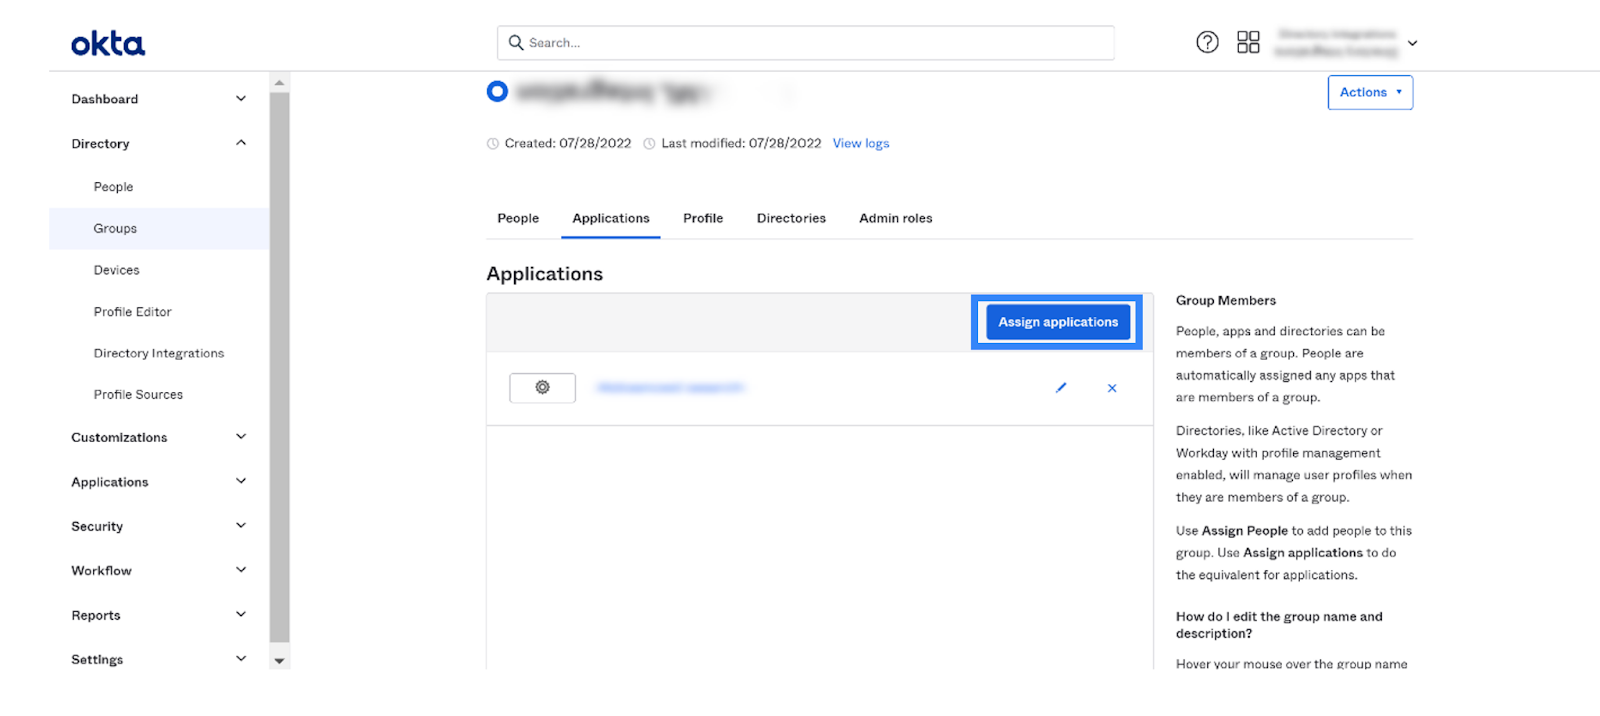Open the View logs link
Screen dimensions: 1600x716
[861, 144]
